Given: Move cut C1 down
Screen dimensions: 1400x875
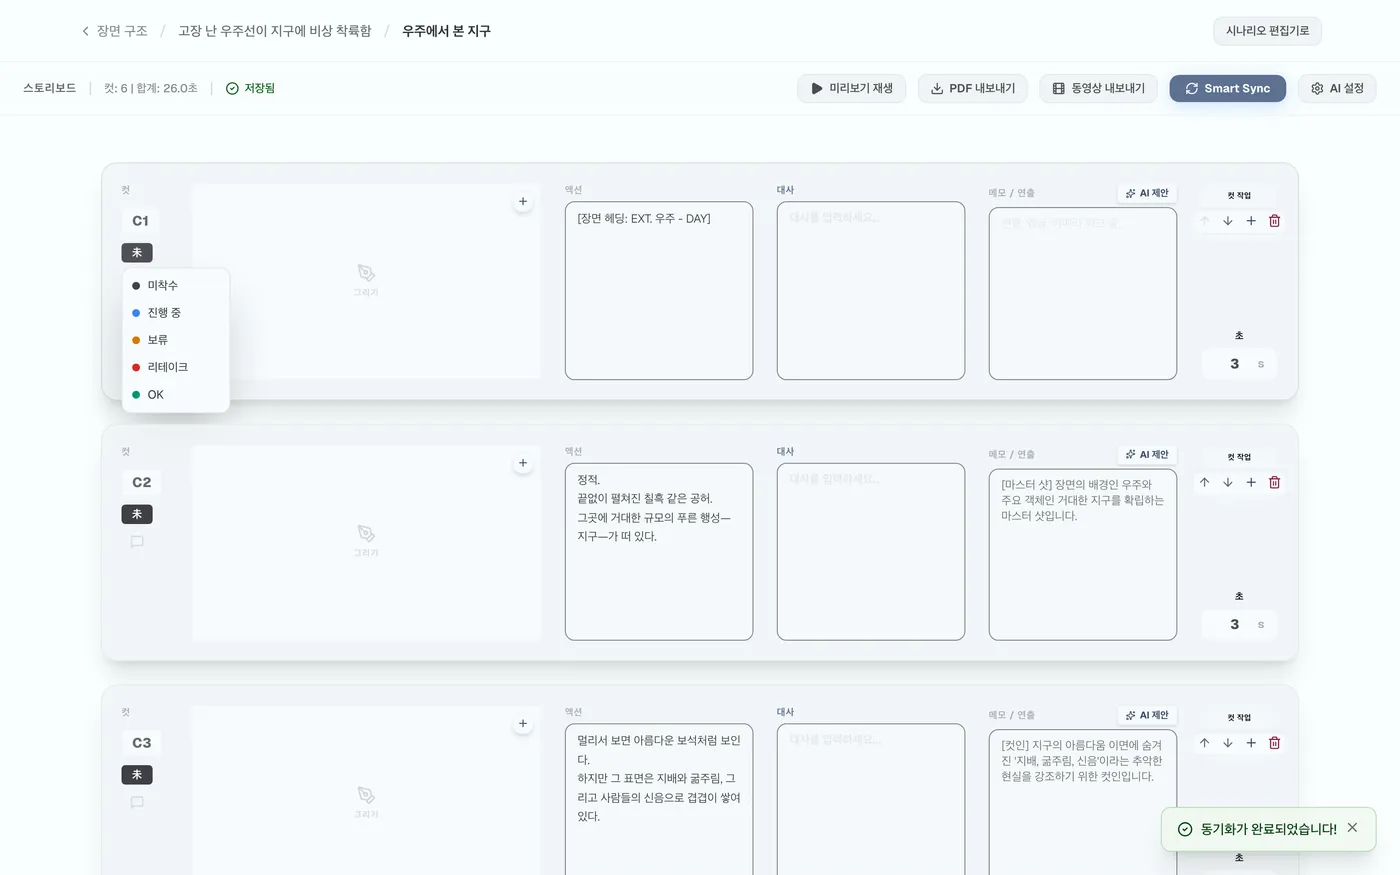Looking at the screenshot, I should [1228, 221].
